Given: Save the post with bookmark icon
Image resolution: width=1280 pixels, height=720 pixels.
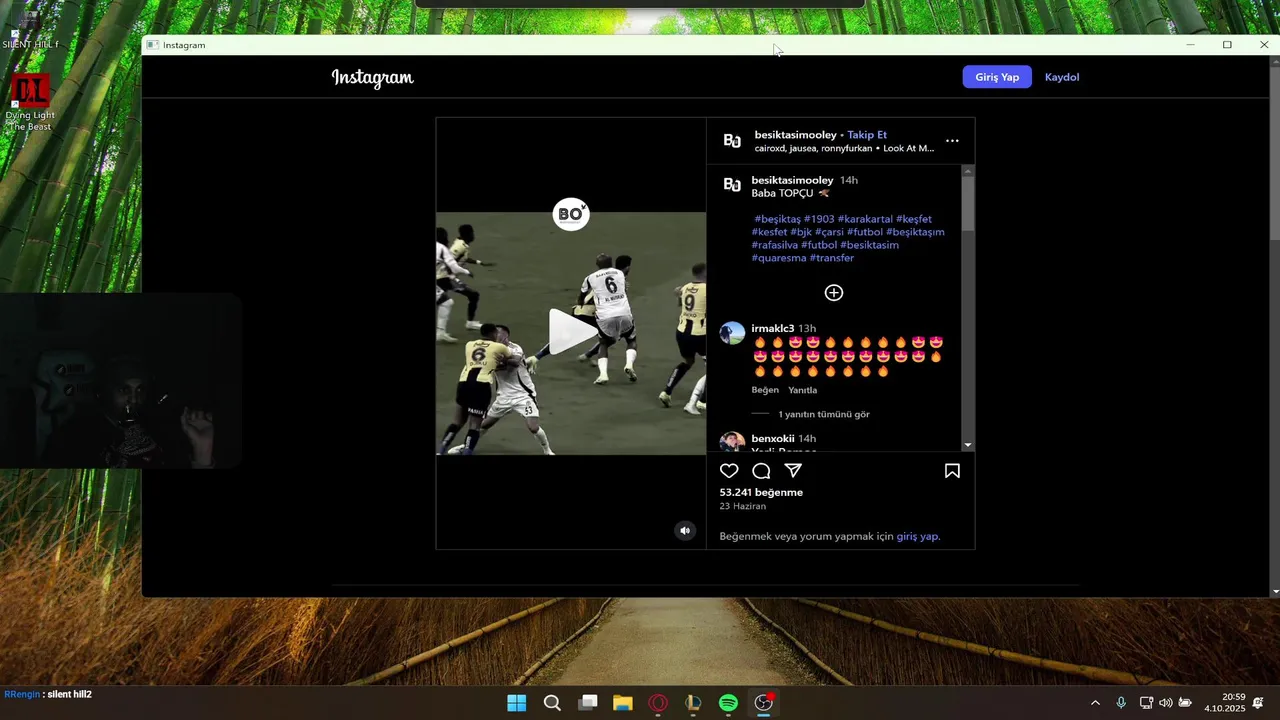Looking at the screenshot, I should [952, 471].
